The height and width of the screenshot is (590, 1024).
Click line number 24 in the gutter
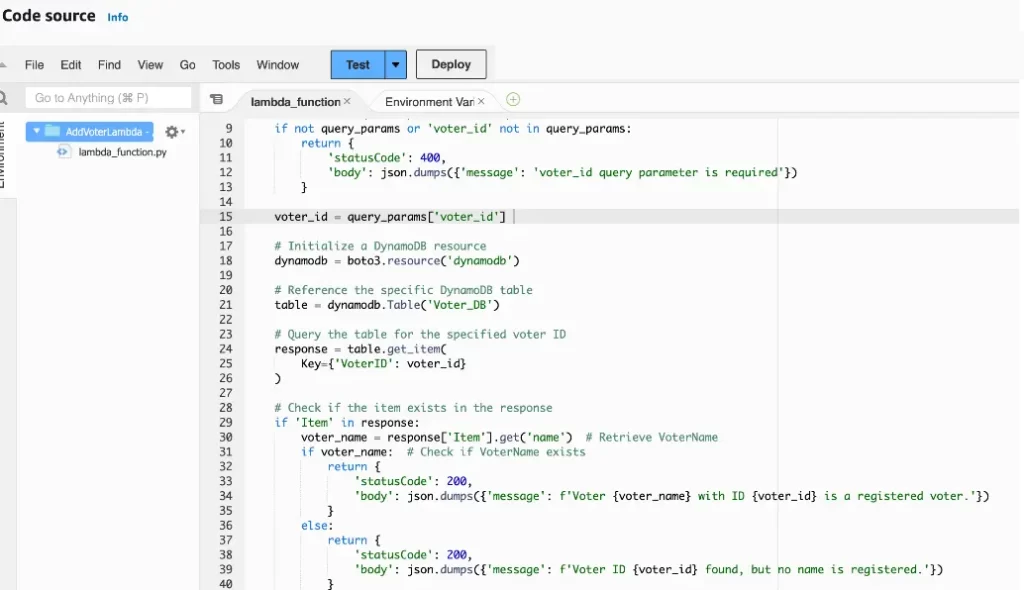[x=226, y=348]
